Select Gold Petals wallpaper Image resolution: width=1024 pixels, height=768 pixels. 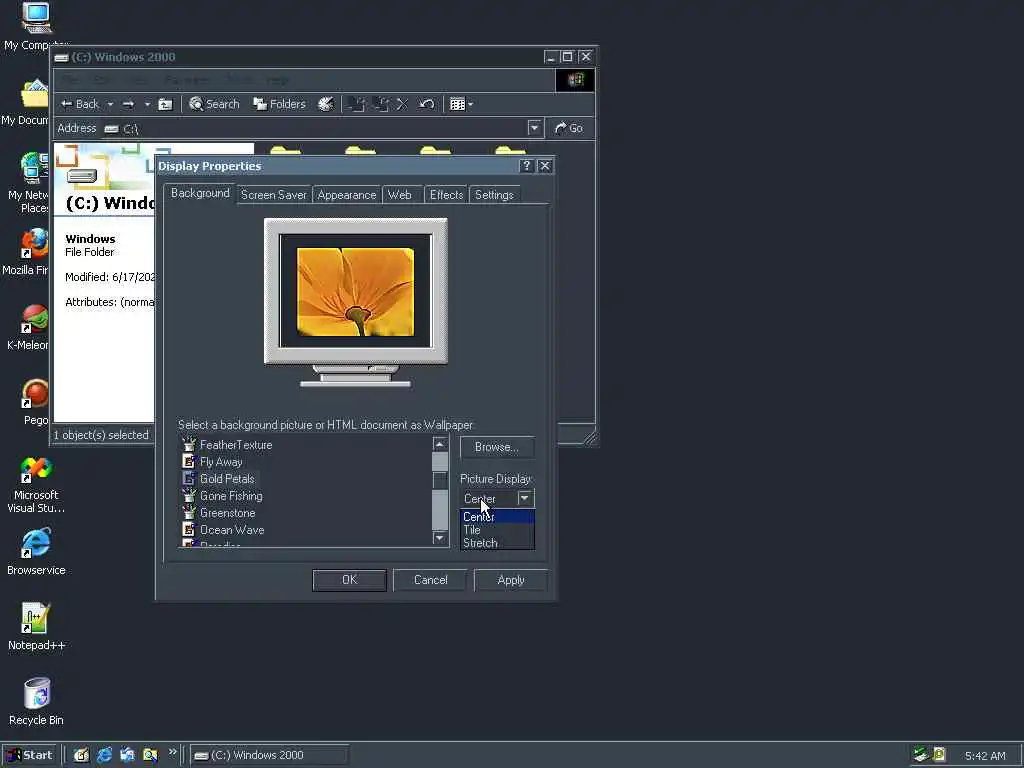coord(227,479)
